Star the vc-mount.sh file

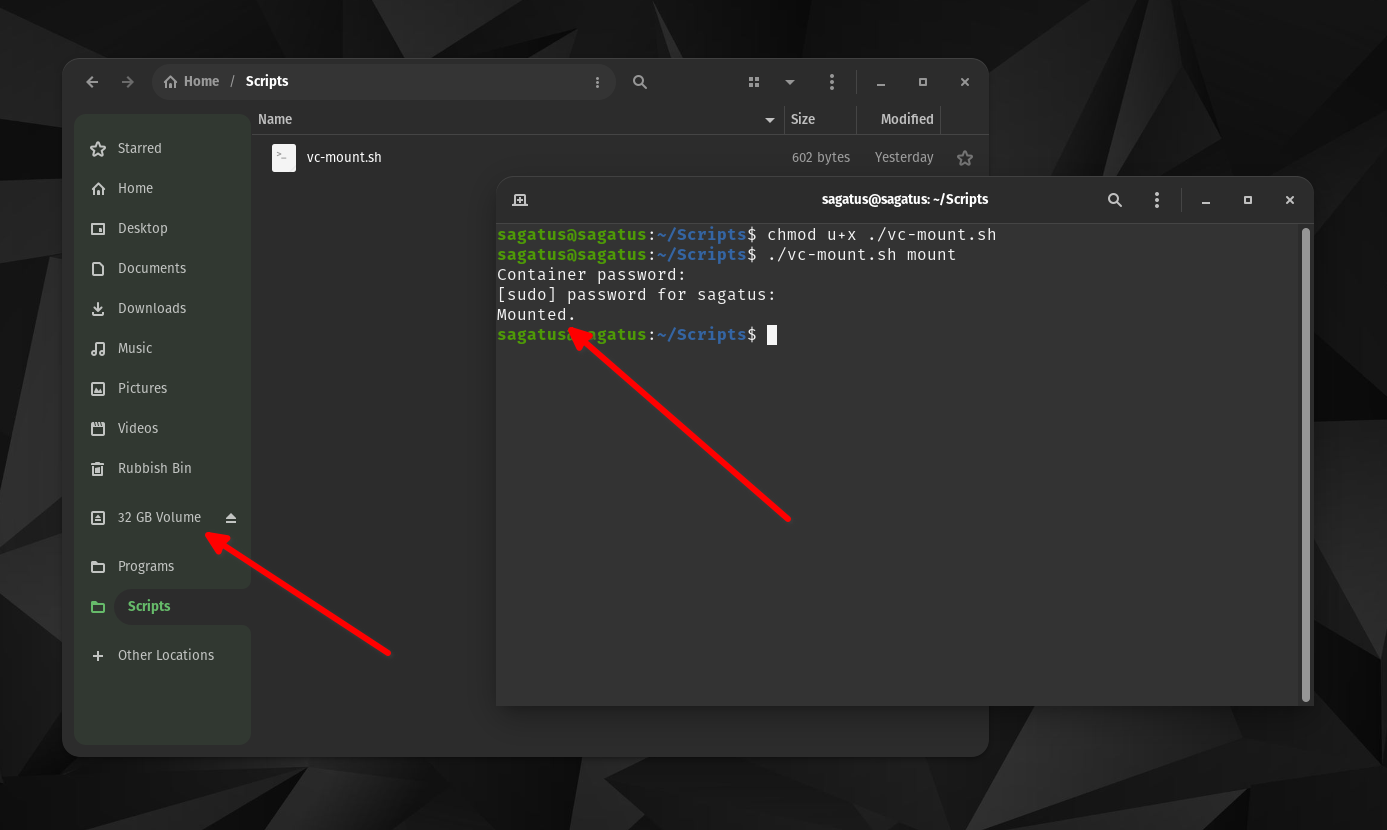pyautogui.click(x=965, y=158)
